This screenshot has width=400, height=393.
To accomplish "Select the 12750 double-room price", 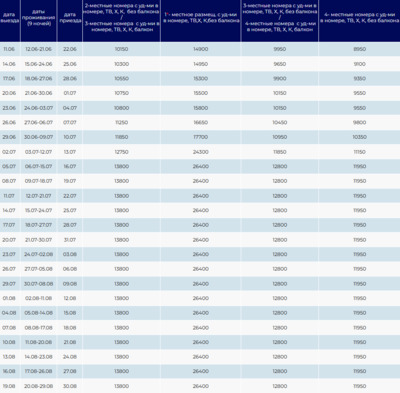I will tap(121, 152).
